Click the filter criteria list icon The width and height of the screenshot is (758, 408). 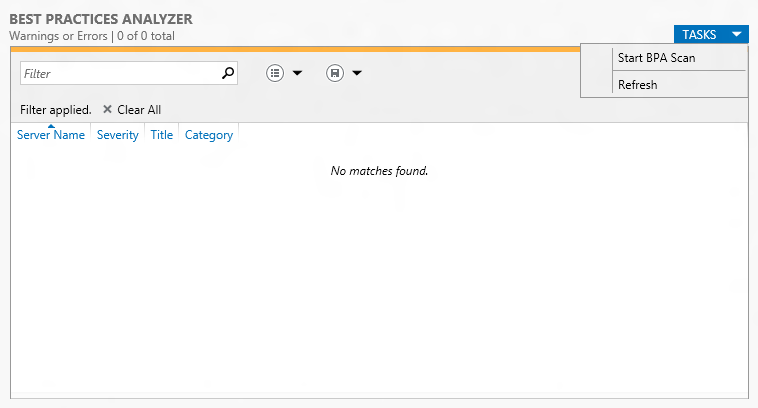click(x=275, y=73)
